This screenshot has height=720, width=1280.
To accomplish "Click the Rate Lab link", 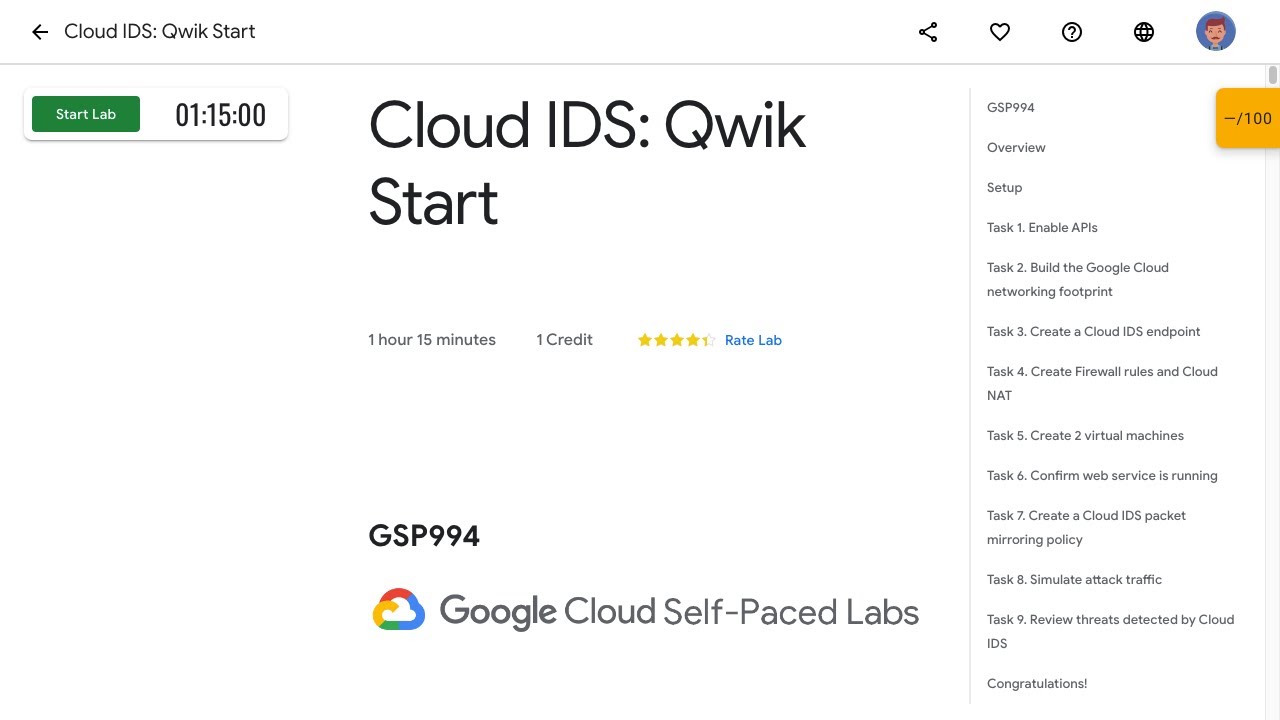I will tap(753, 340).
